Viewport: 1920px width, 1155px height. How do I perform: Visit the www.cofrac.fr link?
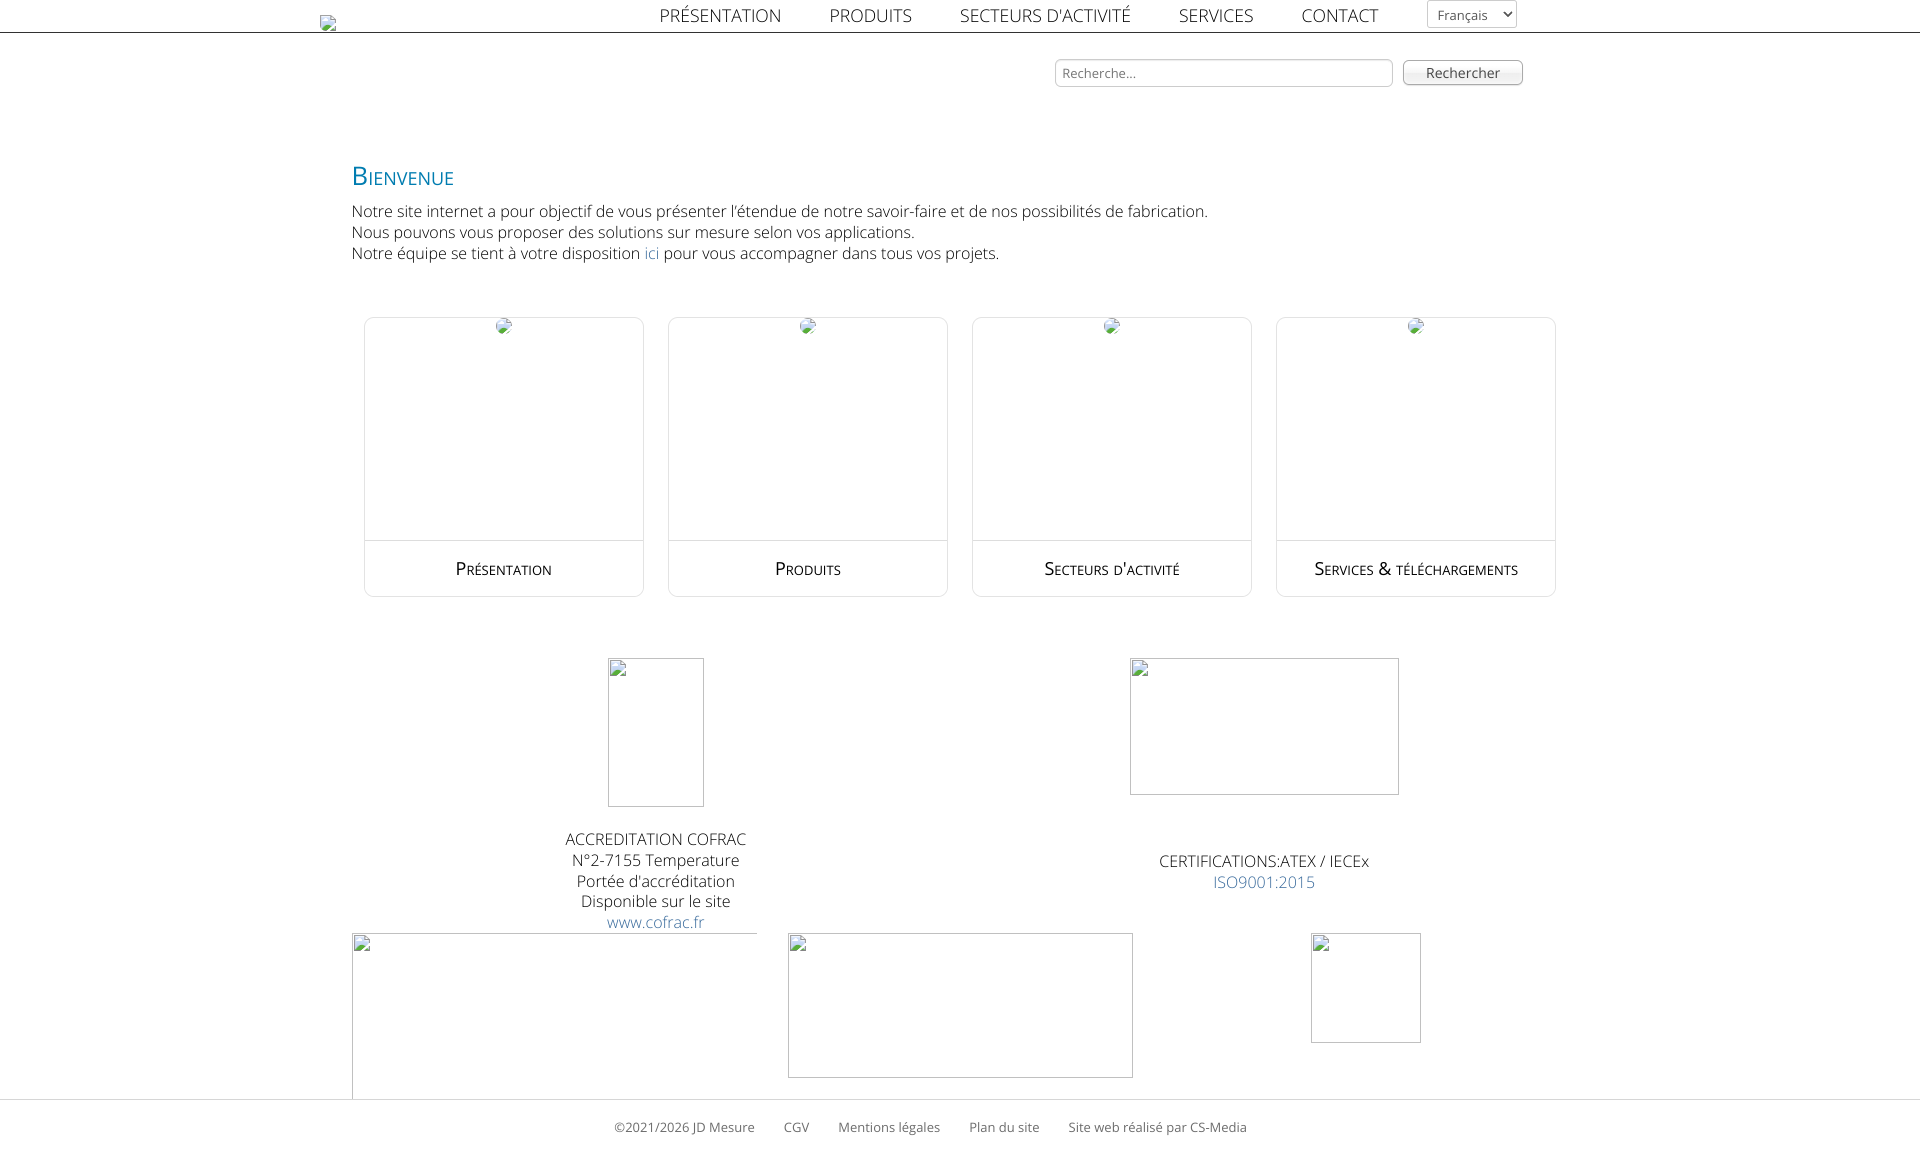pyautogui.click(x=655, y=922)
